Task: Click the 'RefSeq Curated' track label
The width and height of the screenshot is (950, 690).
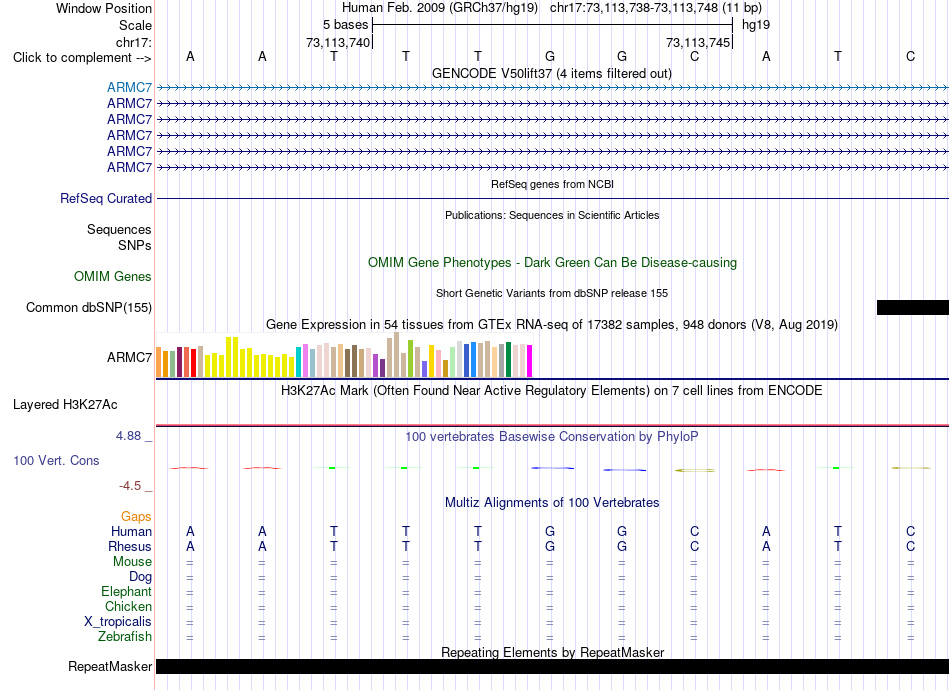Action: coord(106,199)
